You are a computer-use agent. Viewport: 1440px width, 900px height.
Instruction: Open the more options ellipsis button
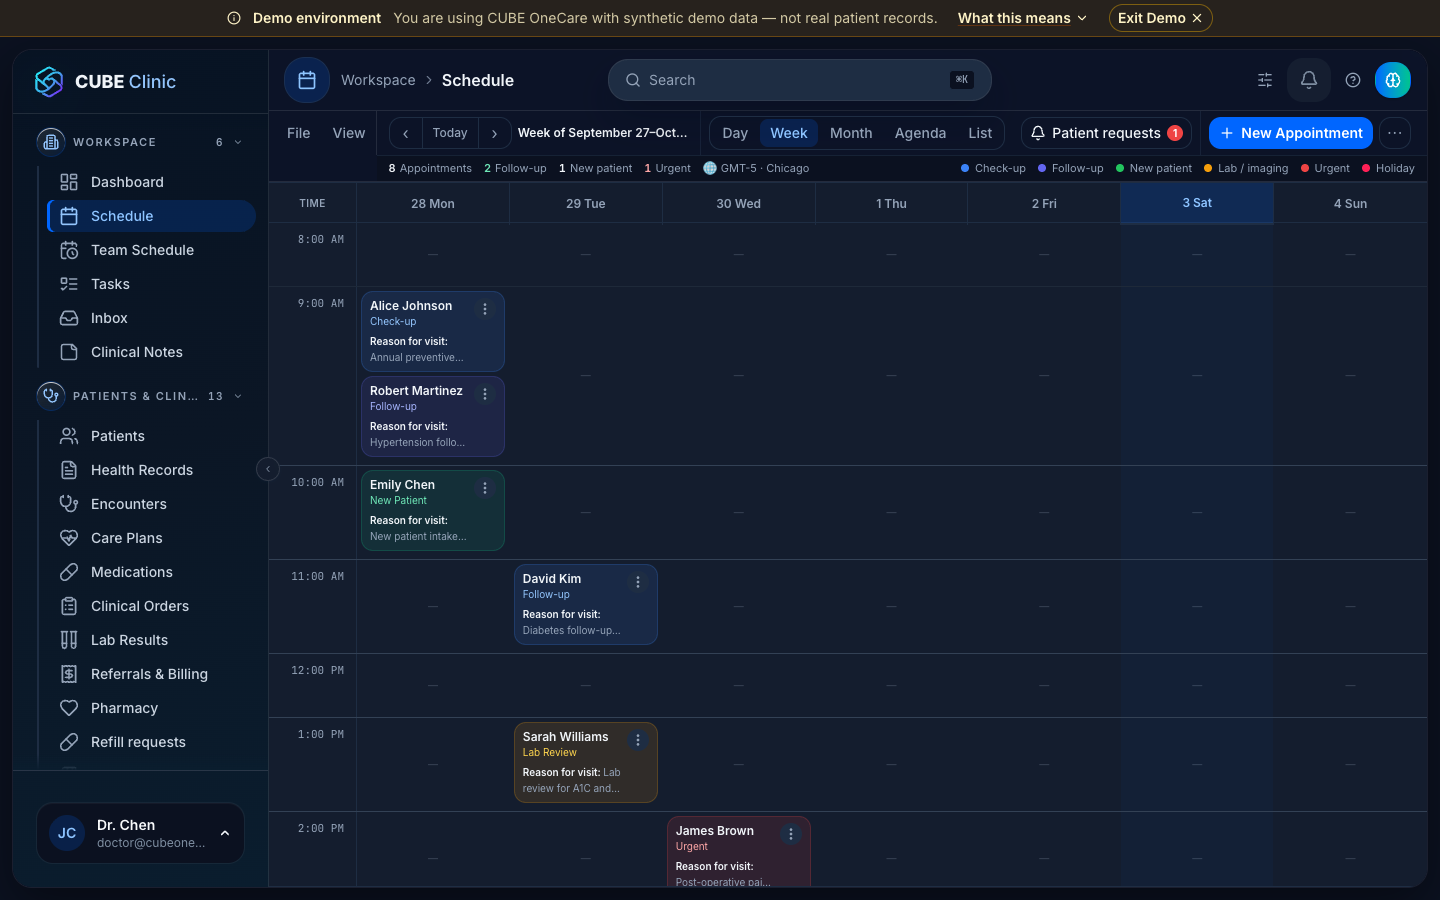(1395, 133)
